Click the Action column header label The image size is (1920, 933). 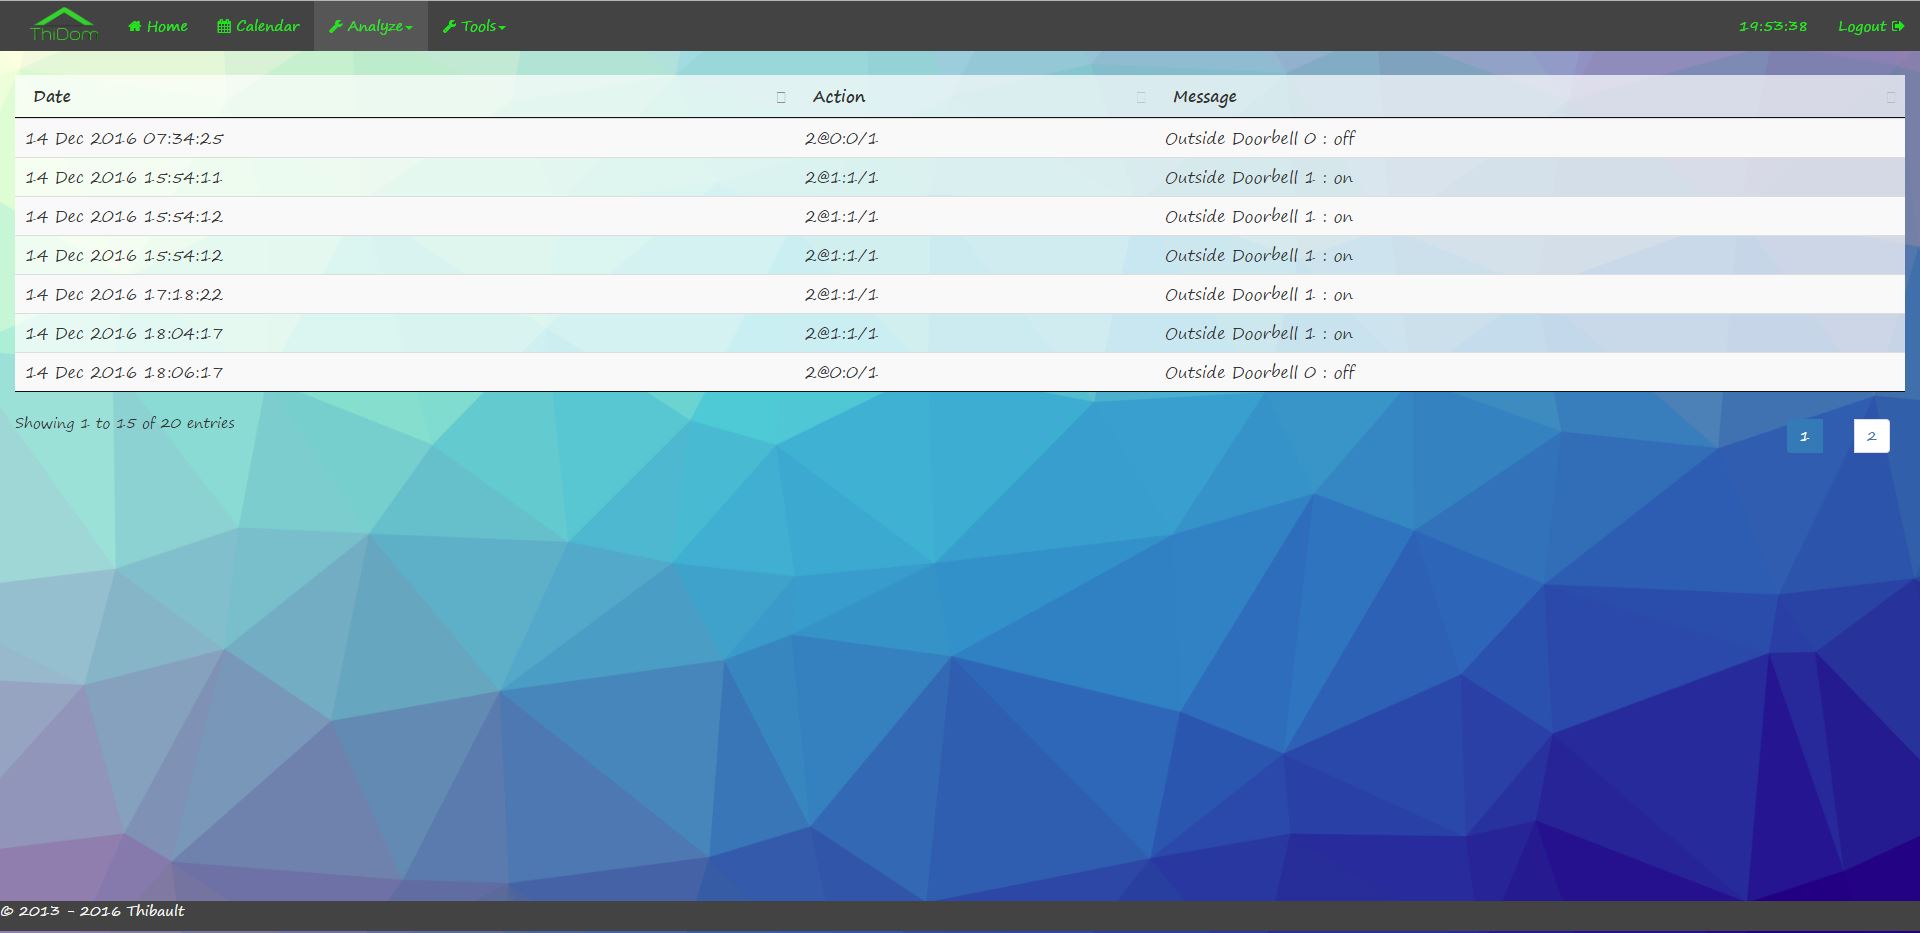839,97
